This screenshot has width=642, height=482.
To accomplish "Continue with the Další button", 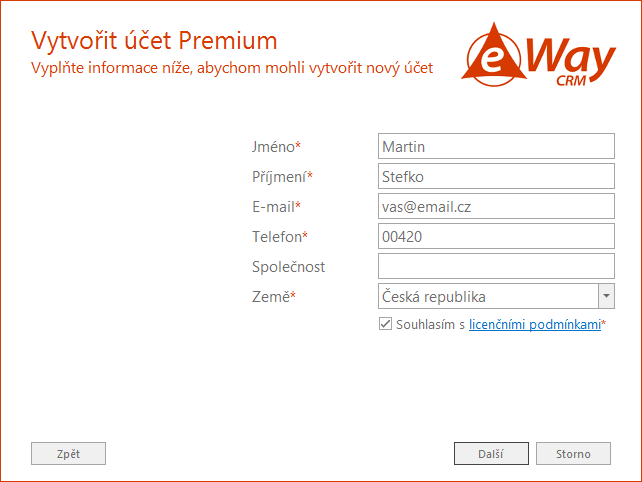I will tap(491, 453).
